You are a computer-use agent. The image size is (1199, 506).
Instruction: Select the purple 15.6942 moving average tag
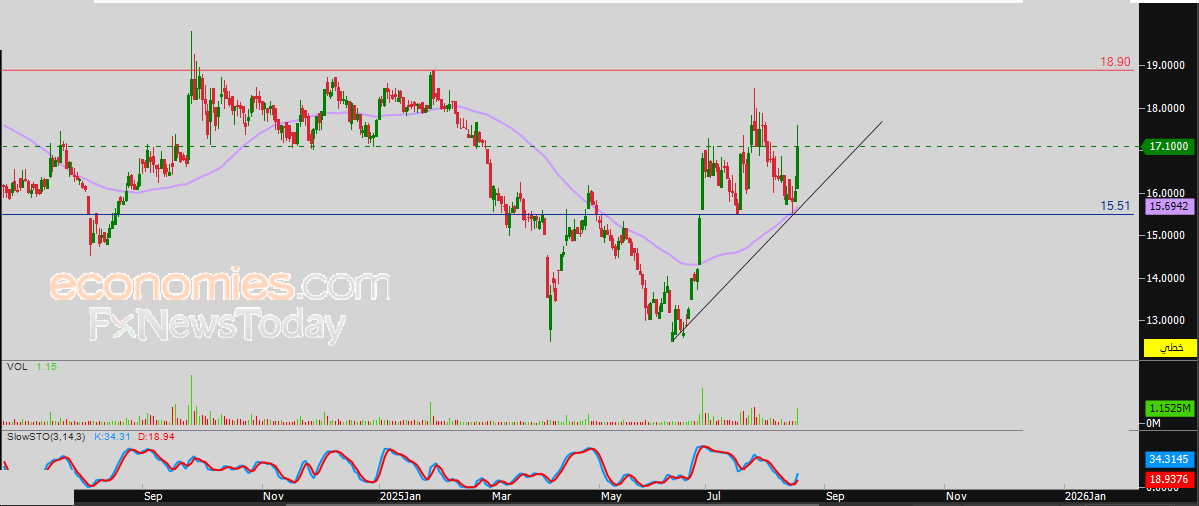1169,206
